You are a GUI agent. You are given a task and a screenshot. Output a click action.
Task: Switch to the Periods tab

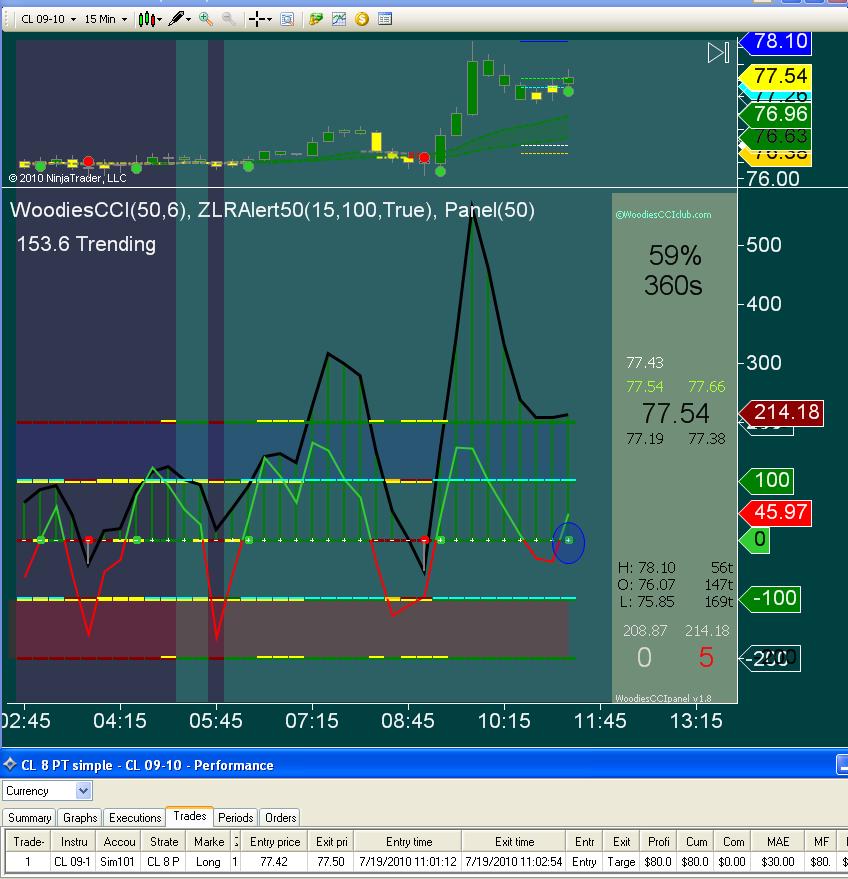[x=235, y=818]
